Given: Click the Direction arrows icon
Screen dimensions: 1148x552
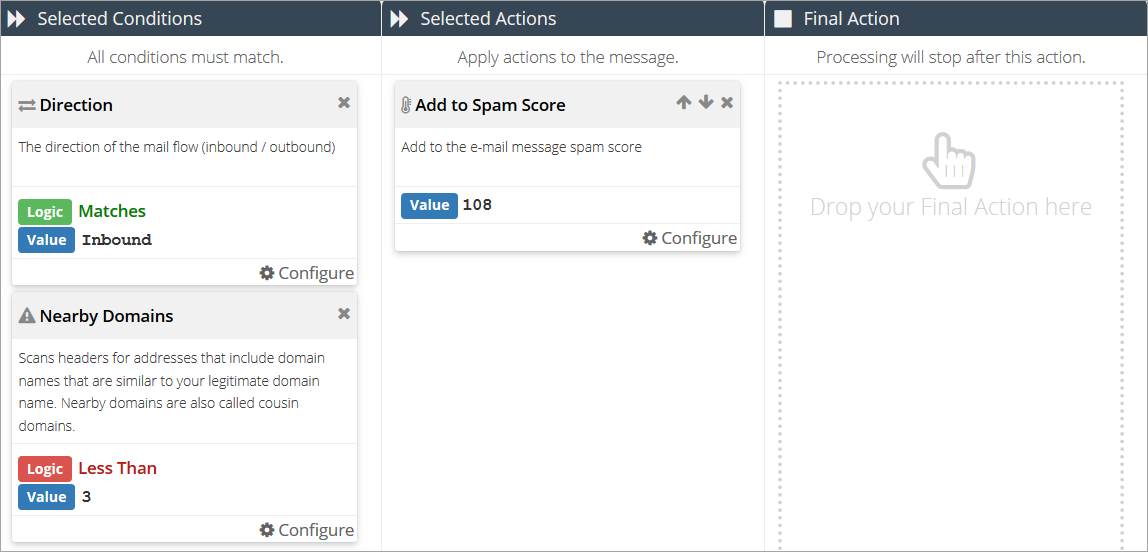Looking at the screenshot, I should (27, 105).
